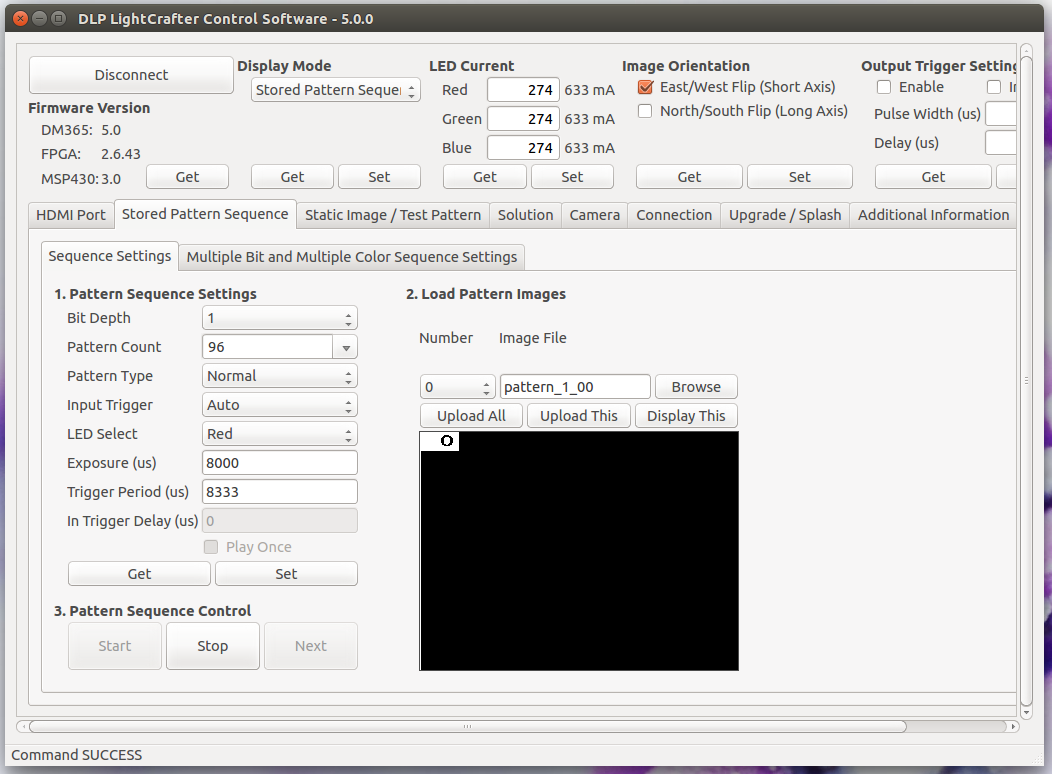Click the image Number spinner
Screen dimensions: 1052x774
coord(458,387)
